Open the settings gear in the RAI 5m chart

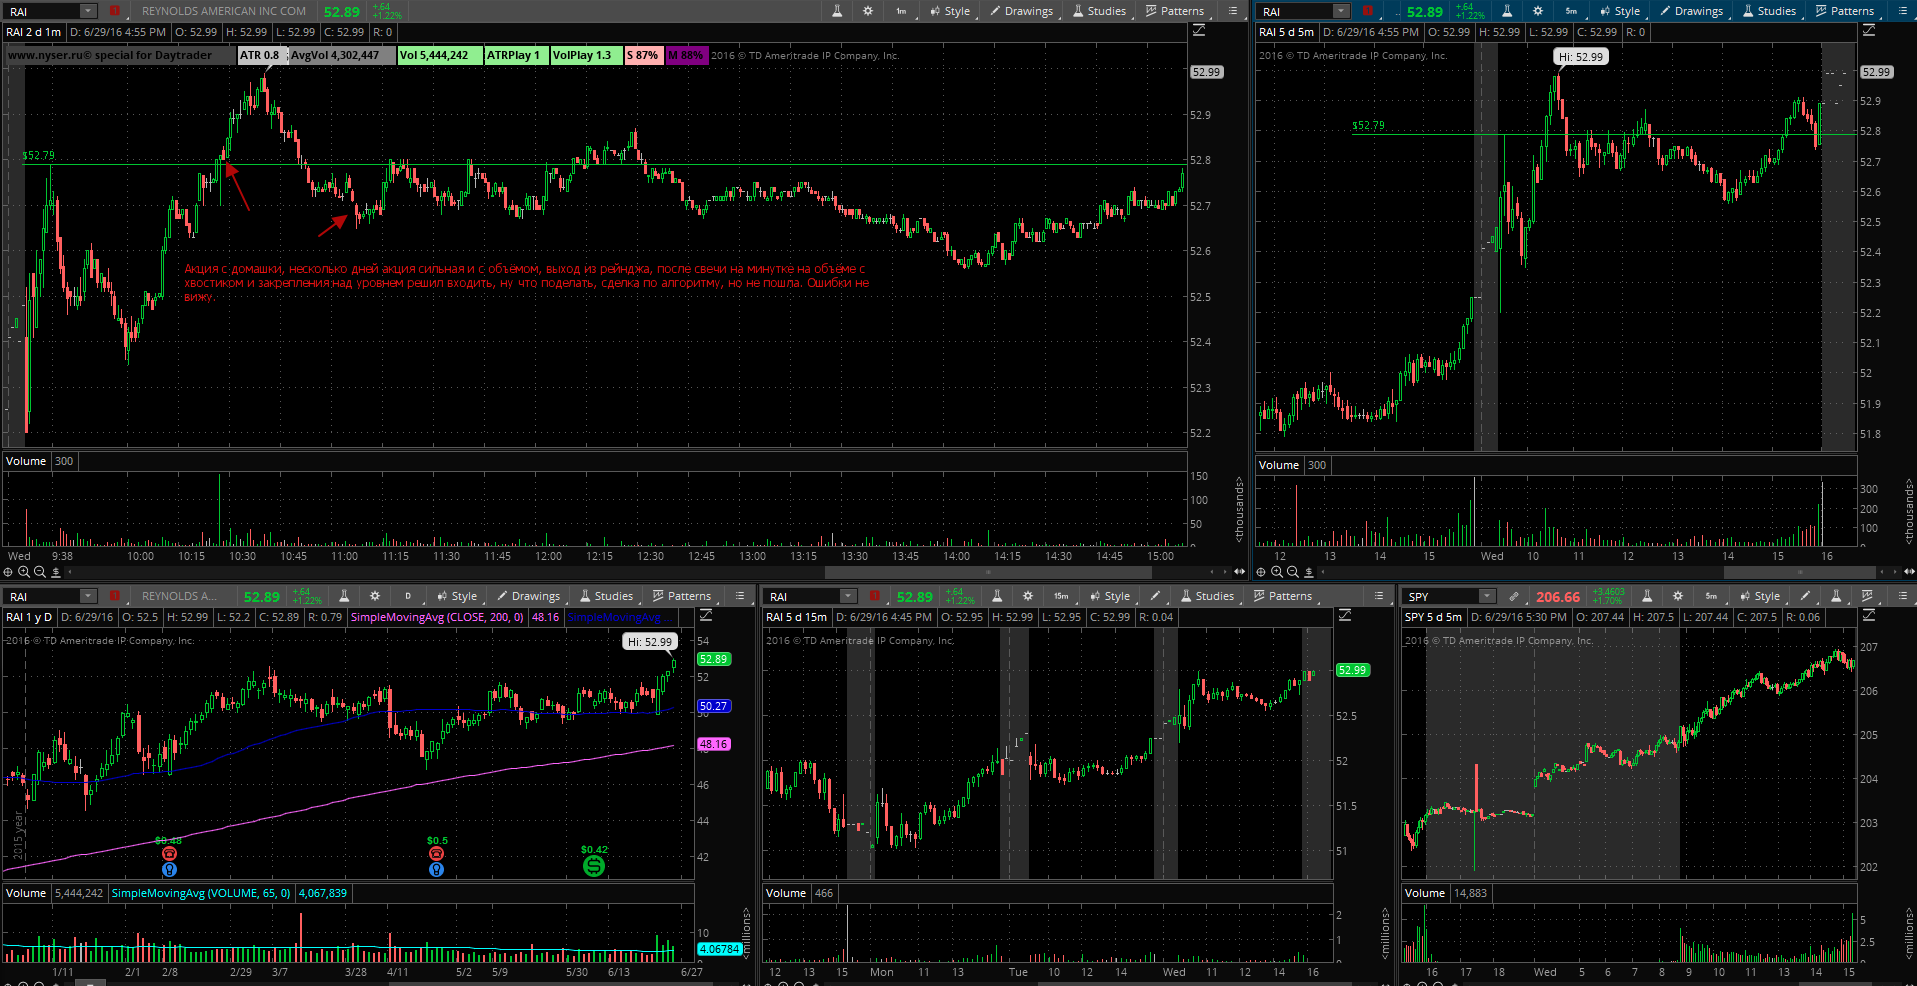pyautogui.click(x=1538, y=11)
